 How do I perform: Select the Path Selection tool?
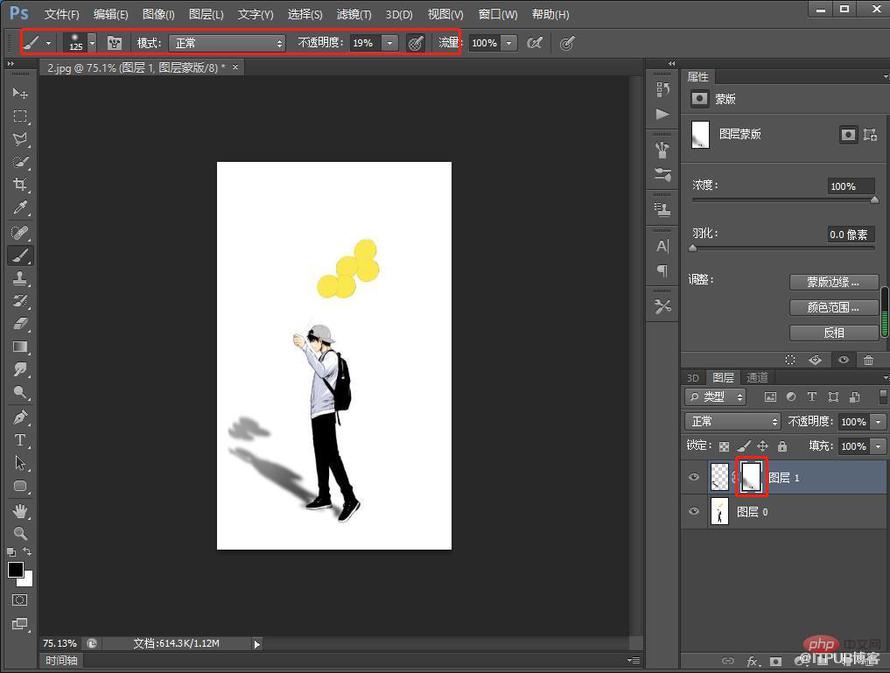click(x=20, y=463)
